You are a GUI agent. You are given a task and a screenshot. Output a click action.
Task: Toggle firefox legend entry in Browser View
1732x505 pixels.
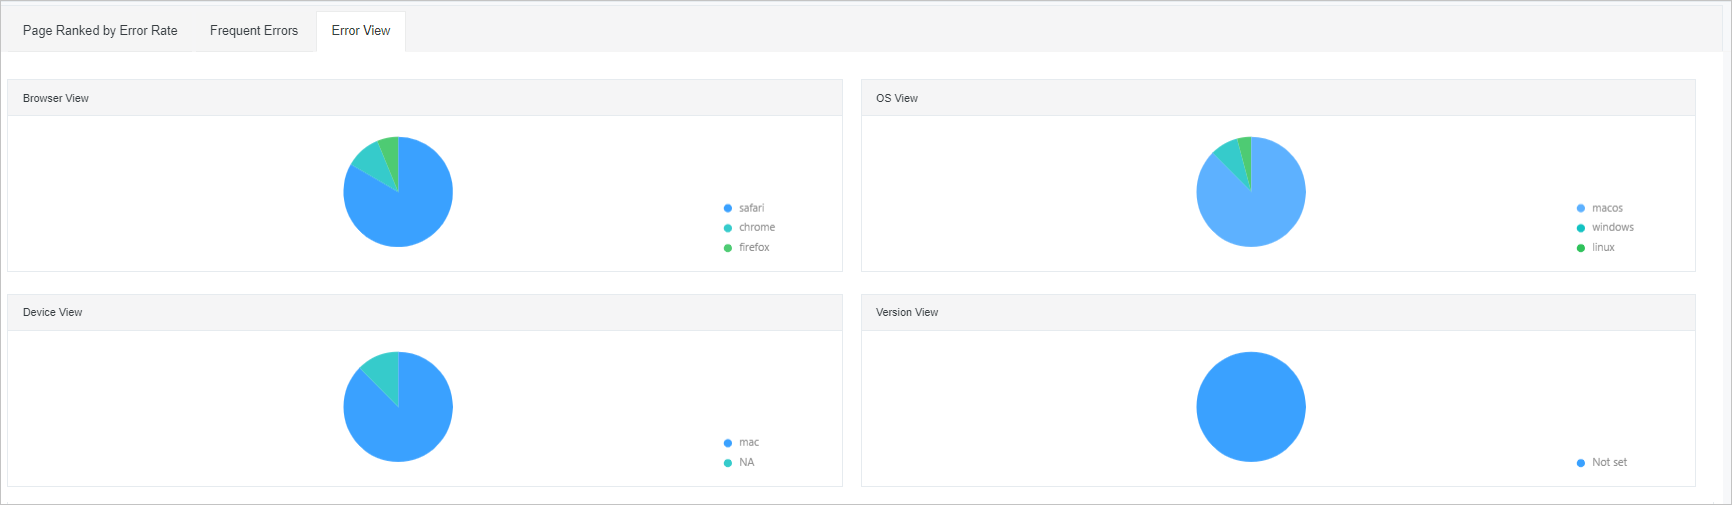[747, 247]
